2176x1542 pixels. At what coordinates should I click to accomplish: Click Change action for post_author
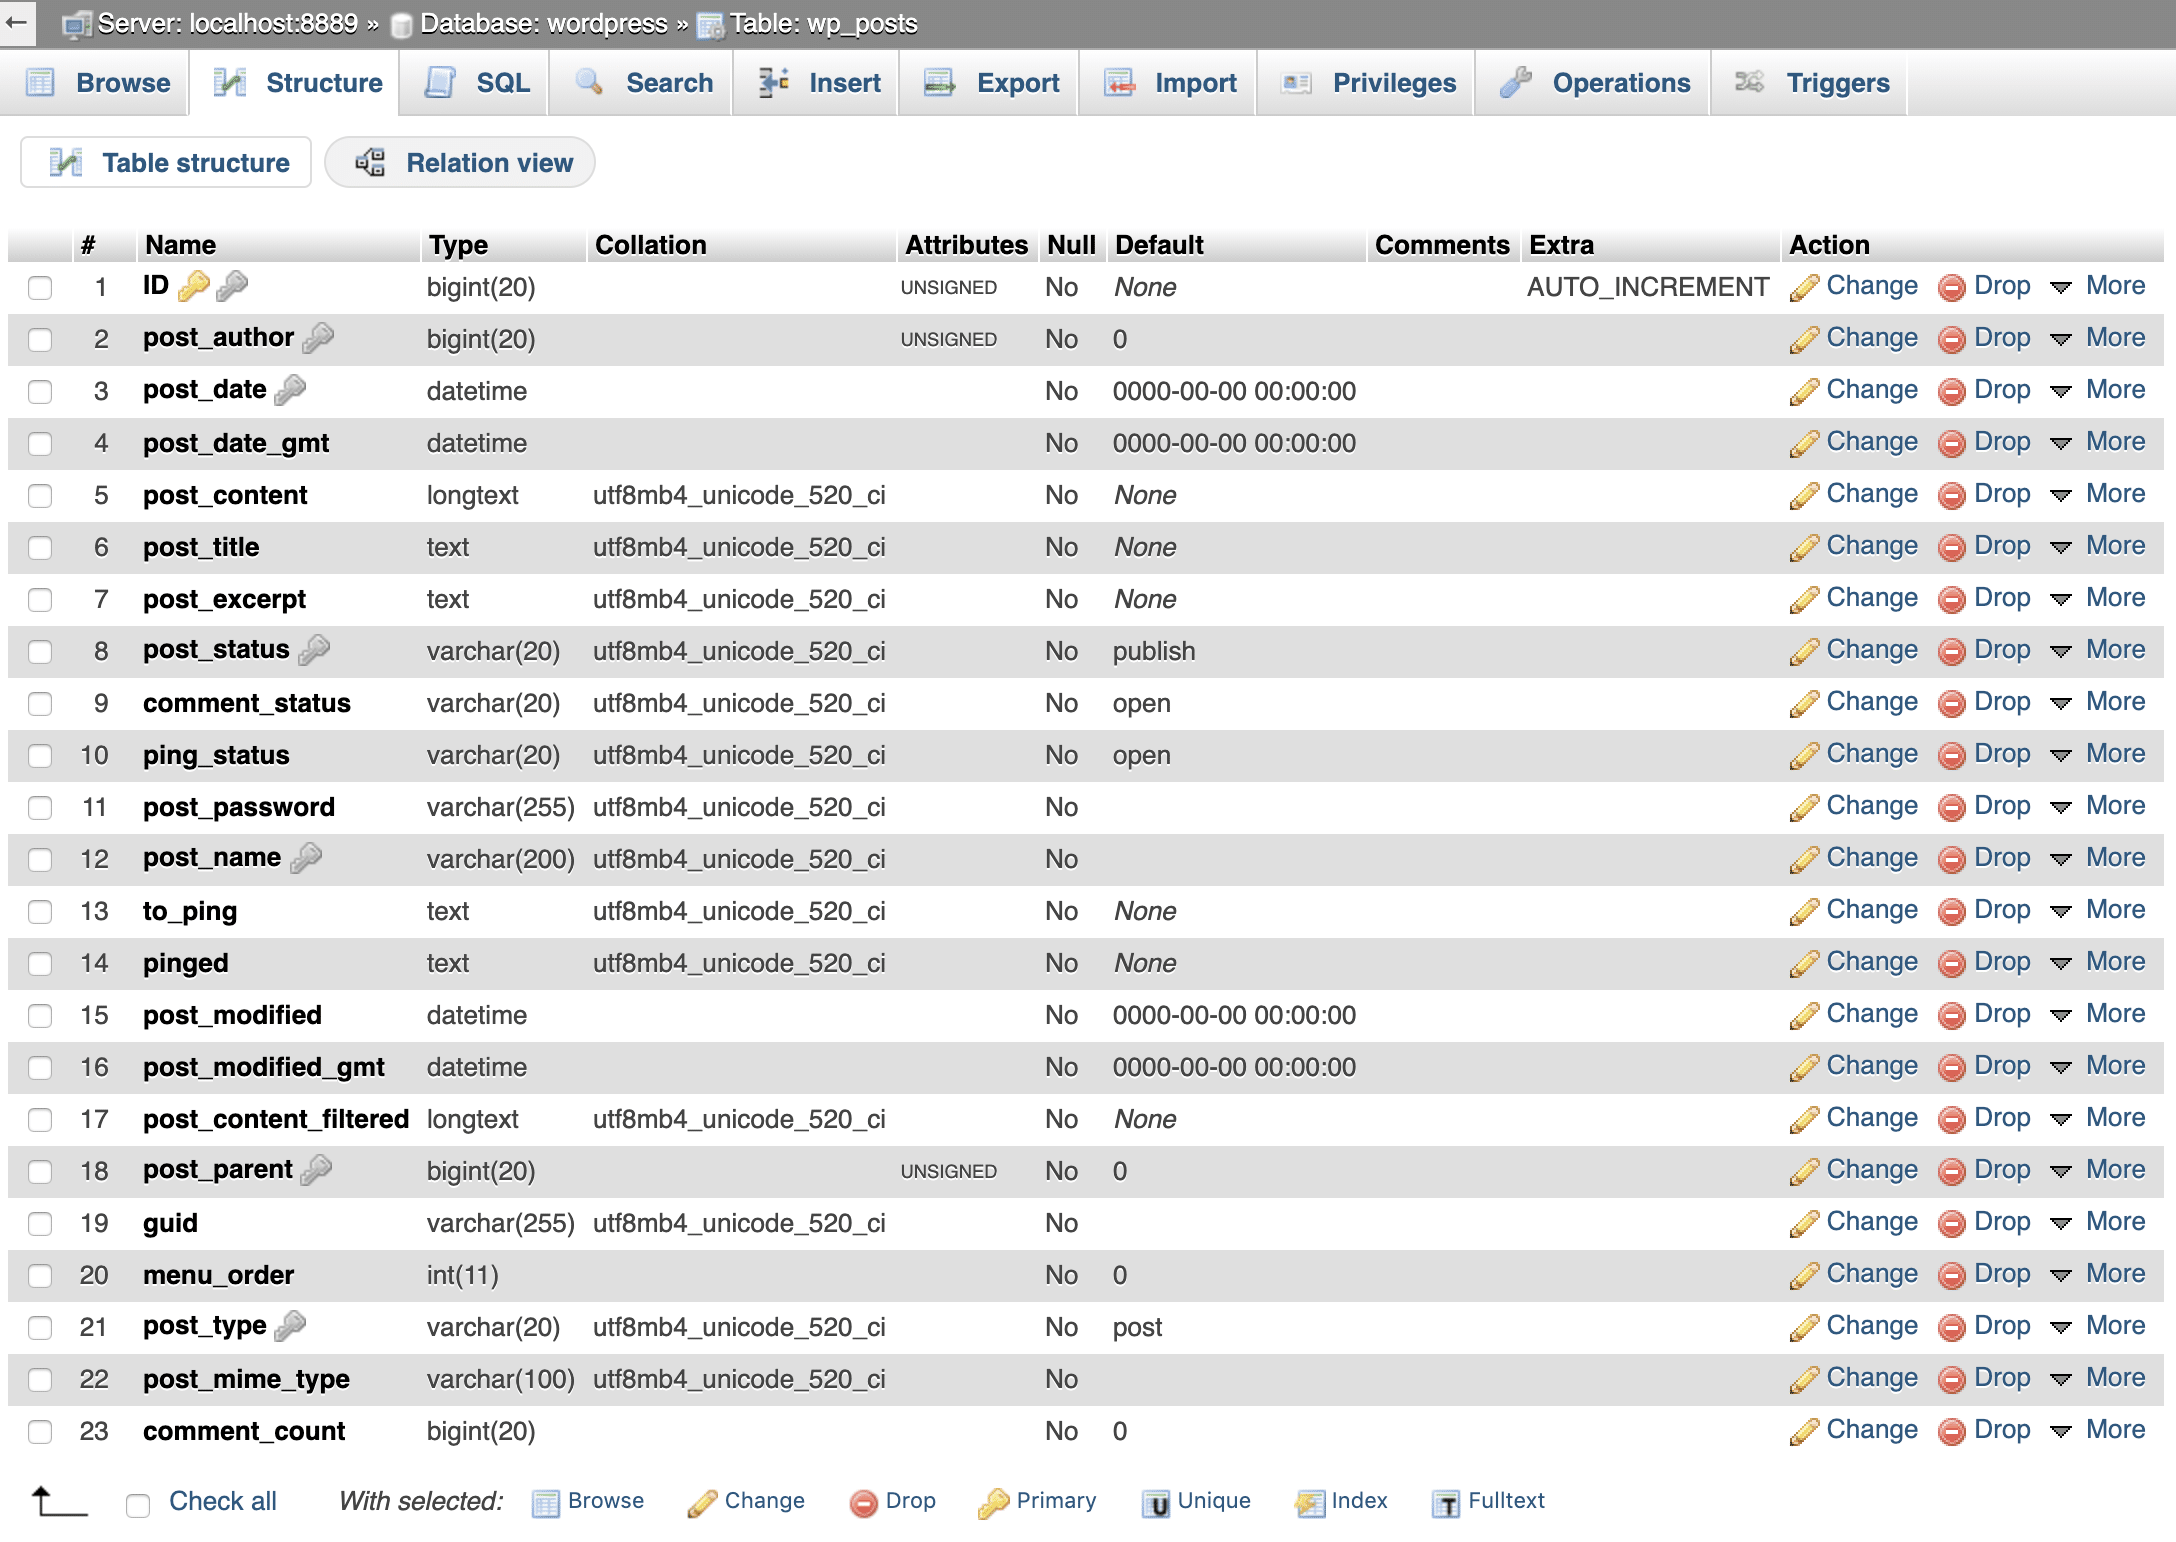click(x=1856, y=339)
